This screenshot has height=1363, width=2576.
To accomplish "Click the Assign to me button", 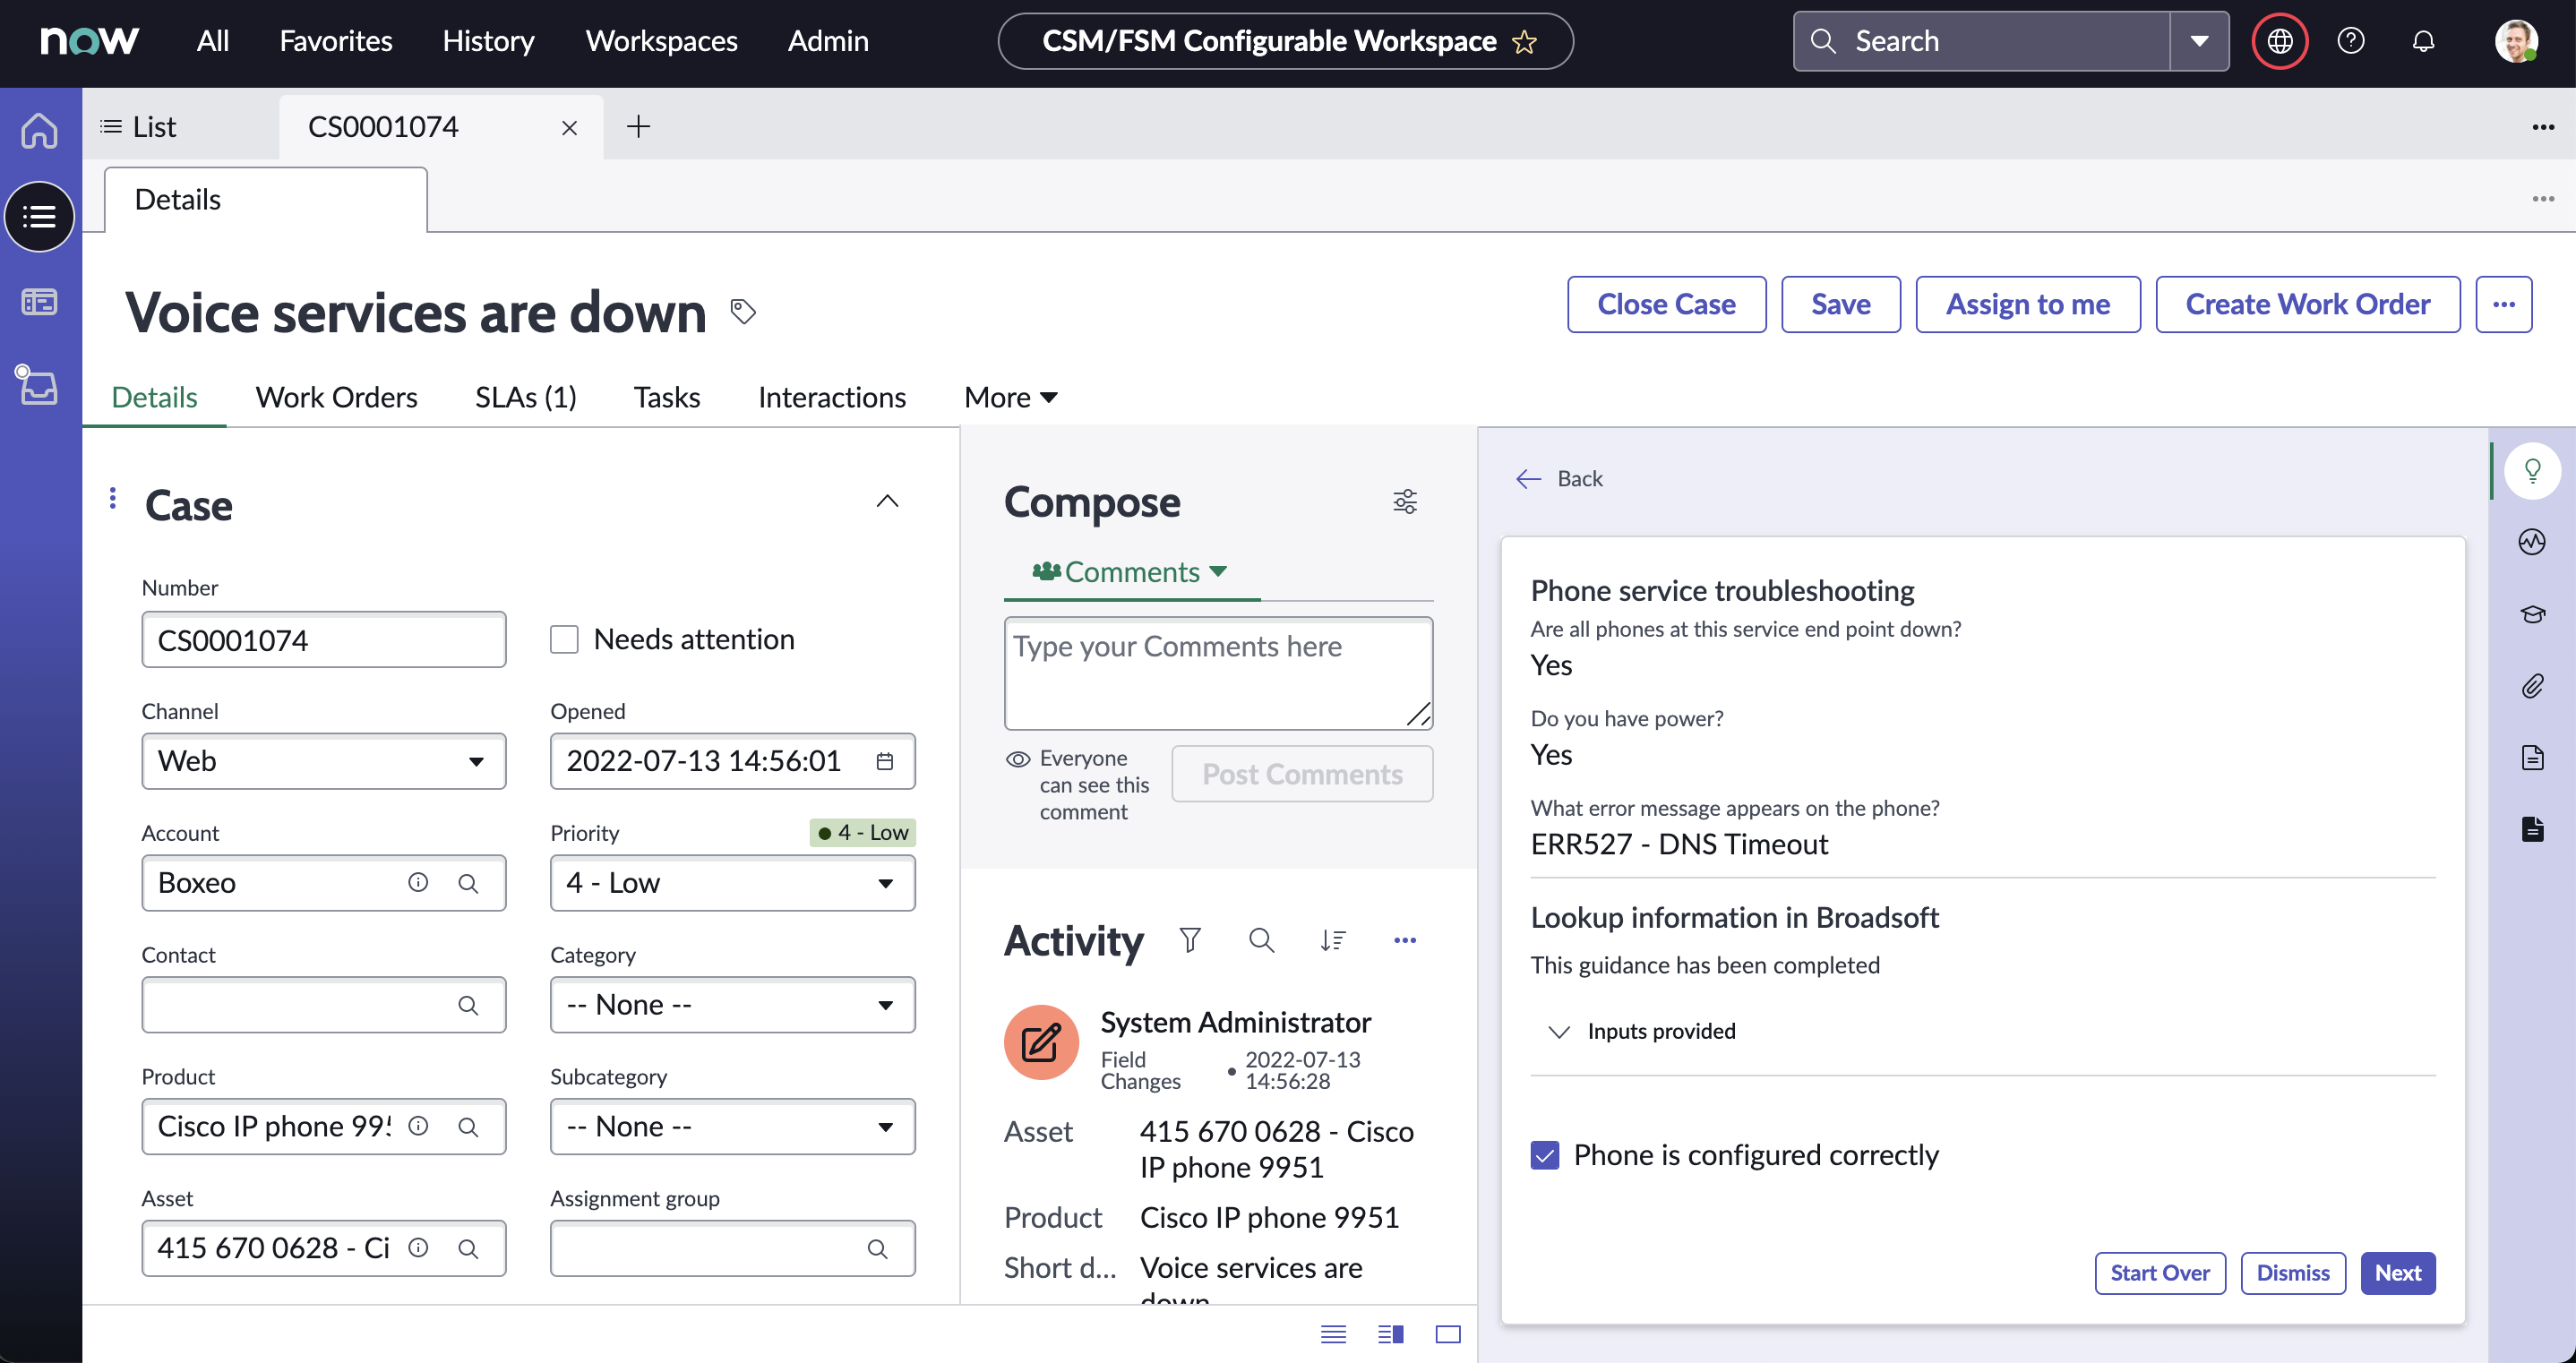I will 2027,304.
